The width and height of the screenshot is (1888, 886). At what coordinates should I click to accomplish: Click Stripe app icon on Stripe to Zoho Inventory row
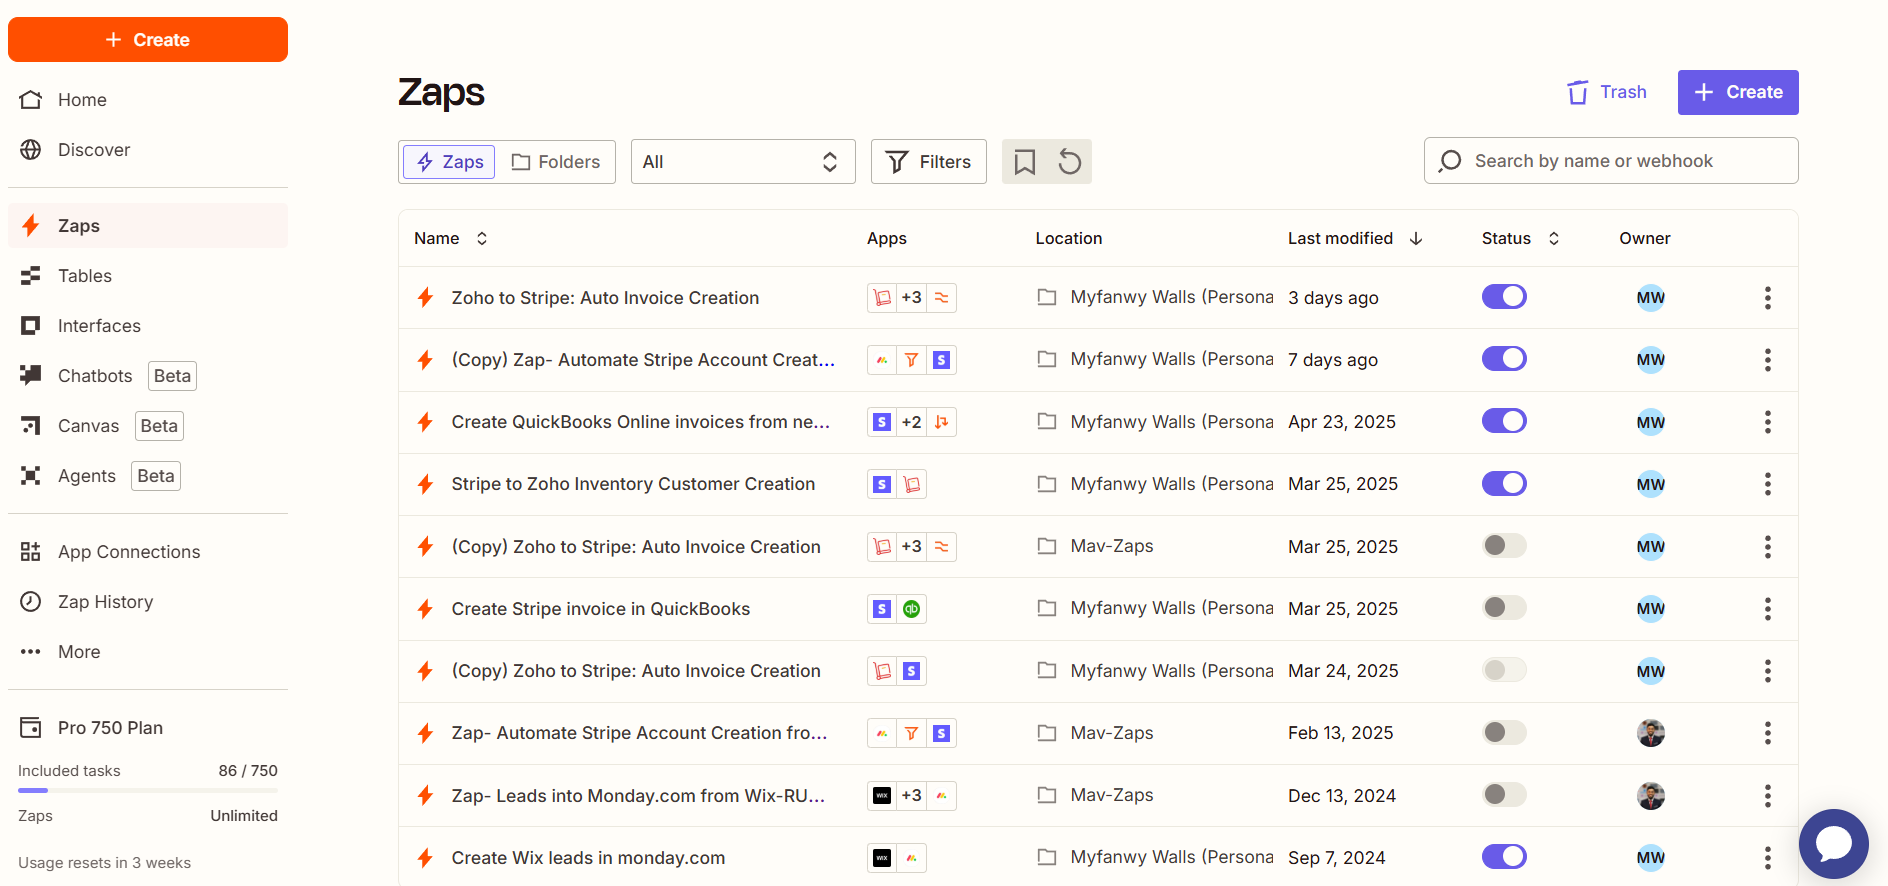tap(881, 484)
